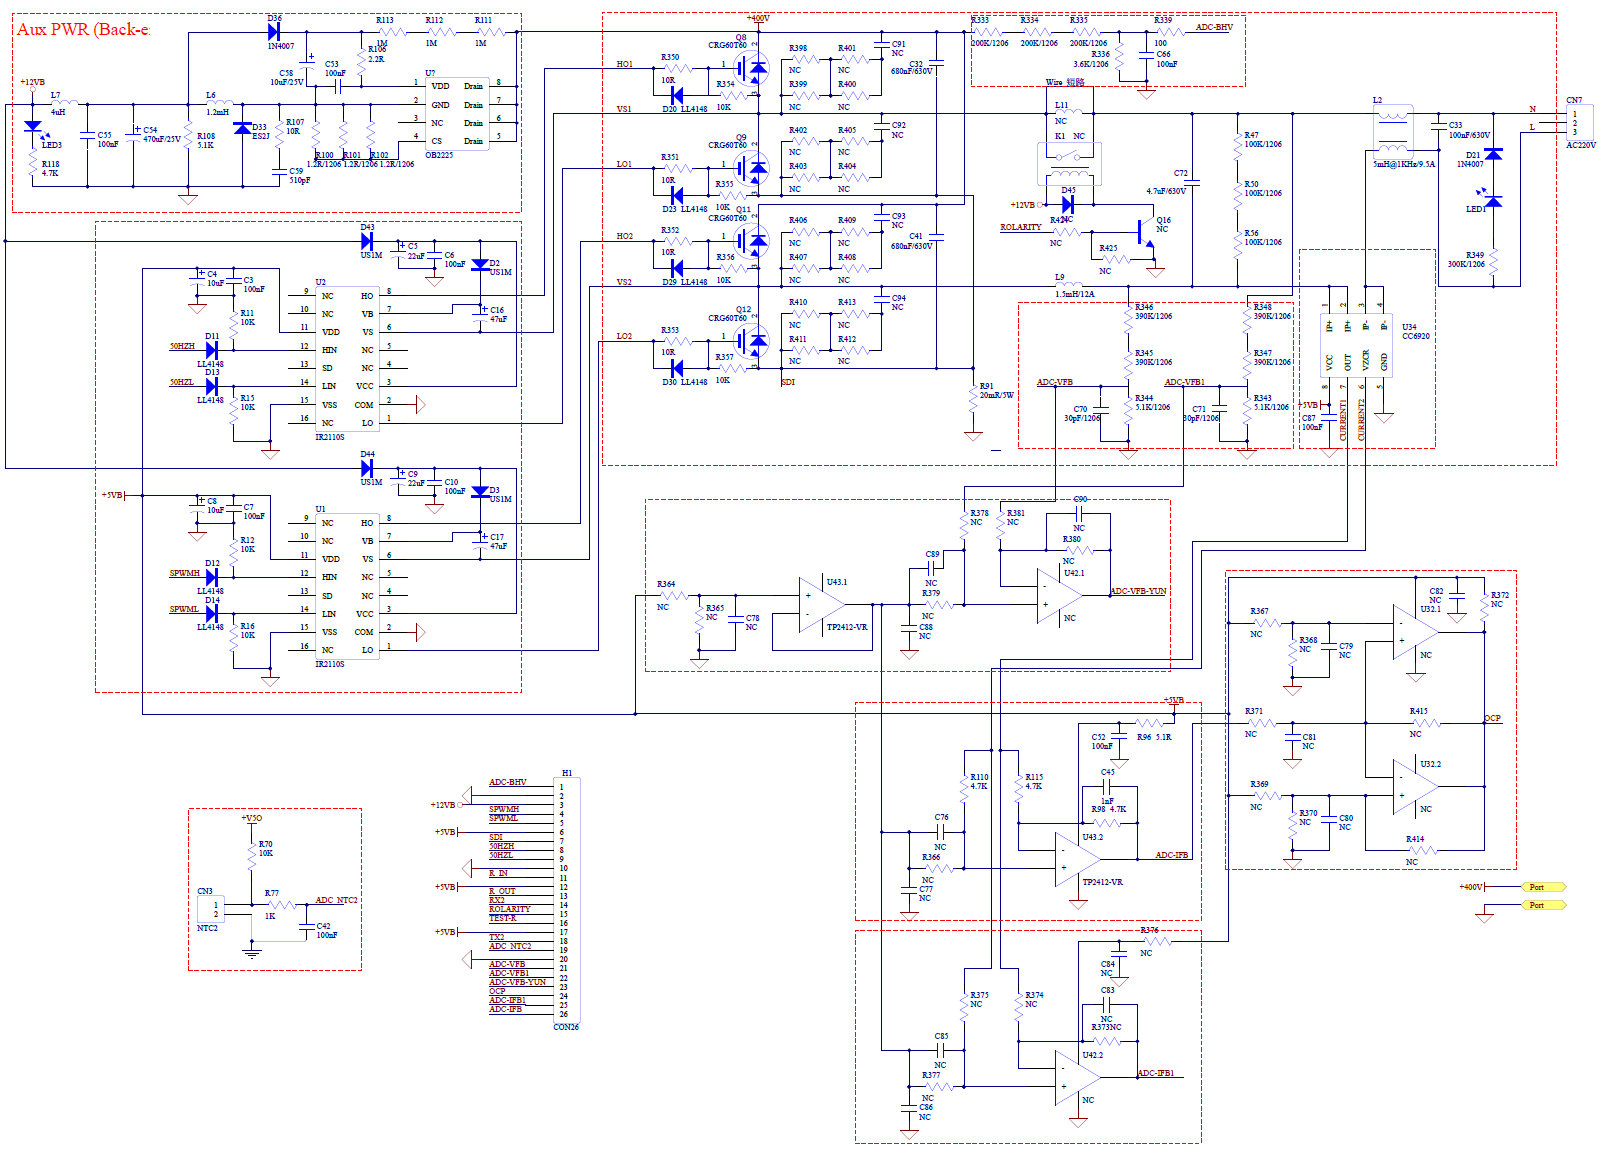The image size is (1603, 1153).
Task: Select the U42.2 op-amp triangle
Action: 1076,1078
